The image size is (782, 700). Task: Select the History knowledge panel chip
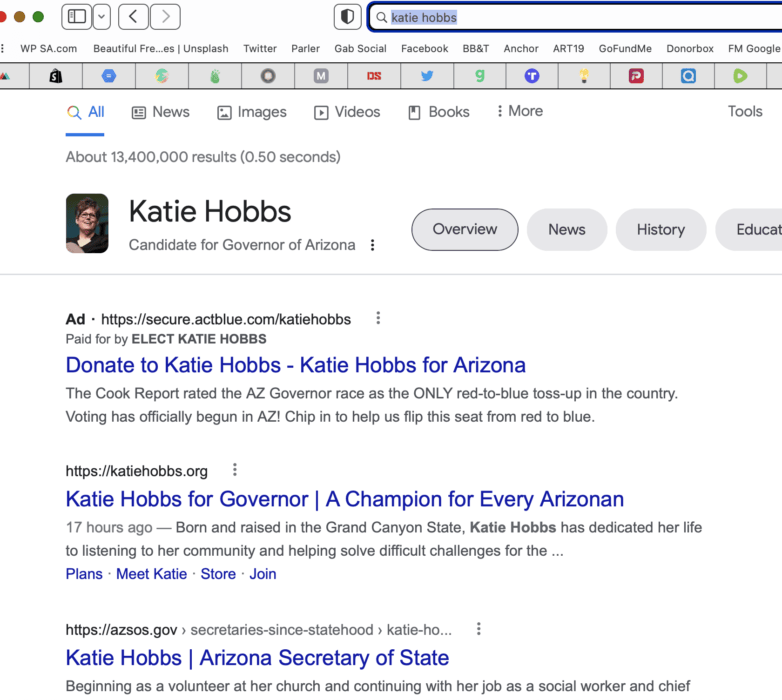click(661, 229)
